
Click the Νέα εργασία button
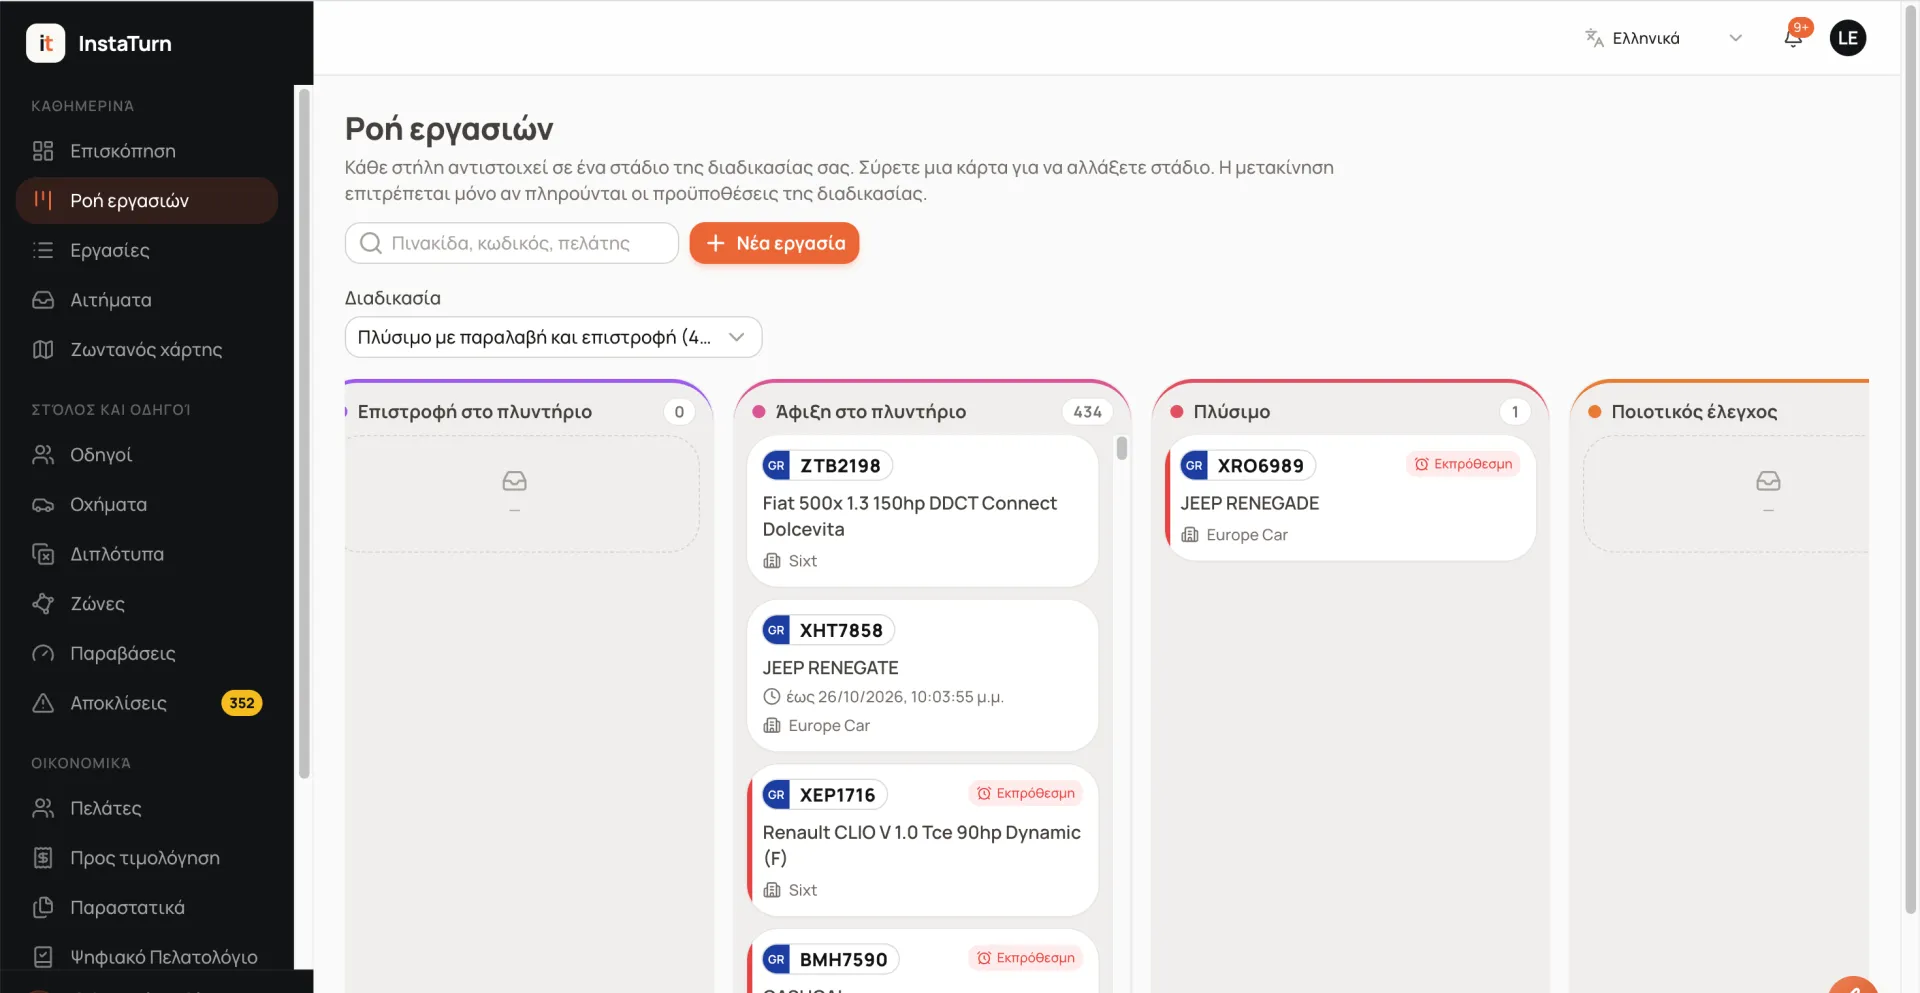coord(774,243)
